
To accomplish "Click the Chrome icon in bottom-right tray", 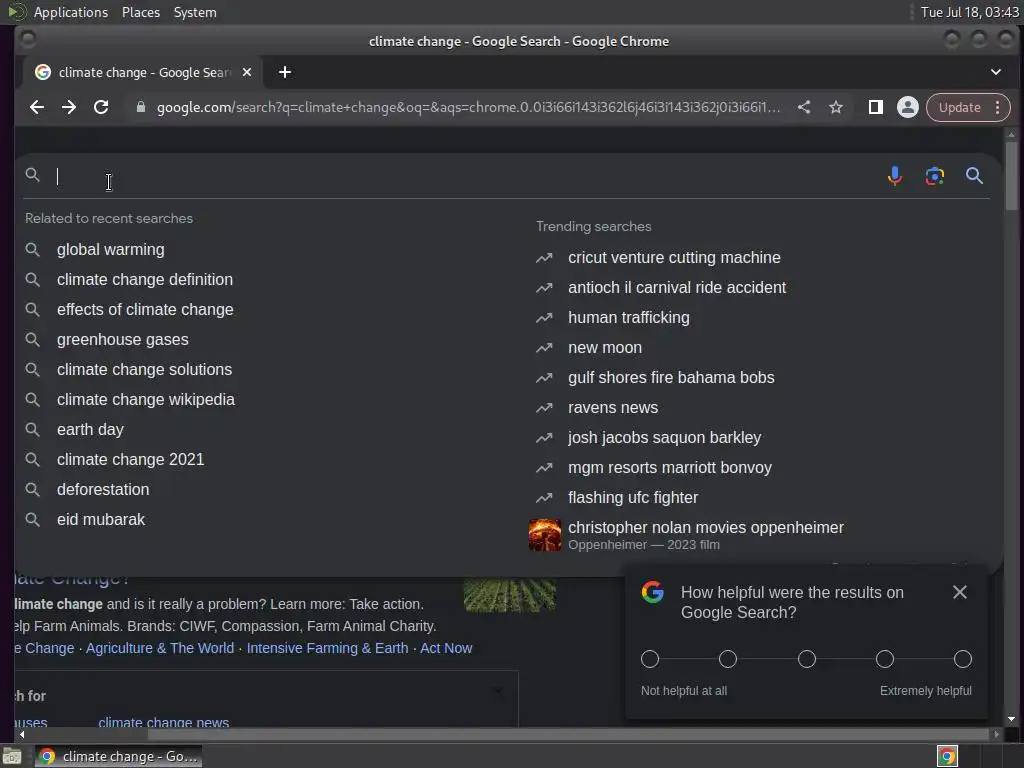I will point(946,756).
